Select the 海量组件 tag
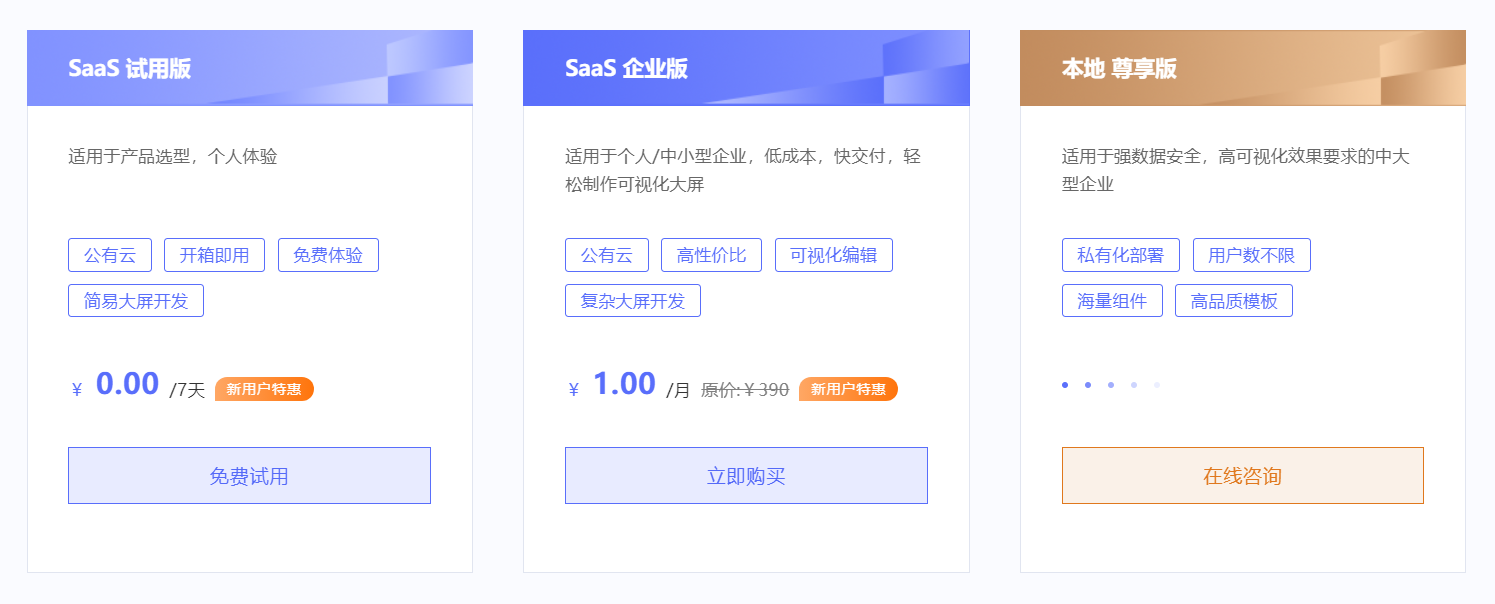 tap(1114, 300)
